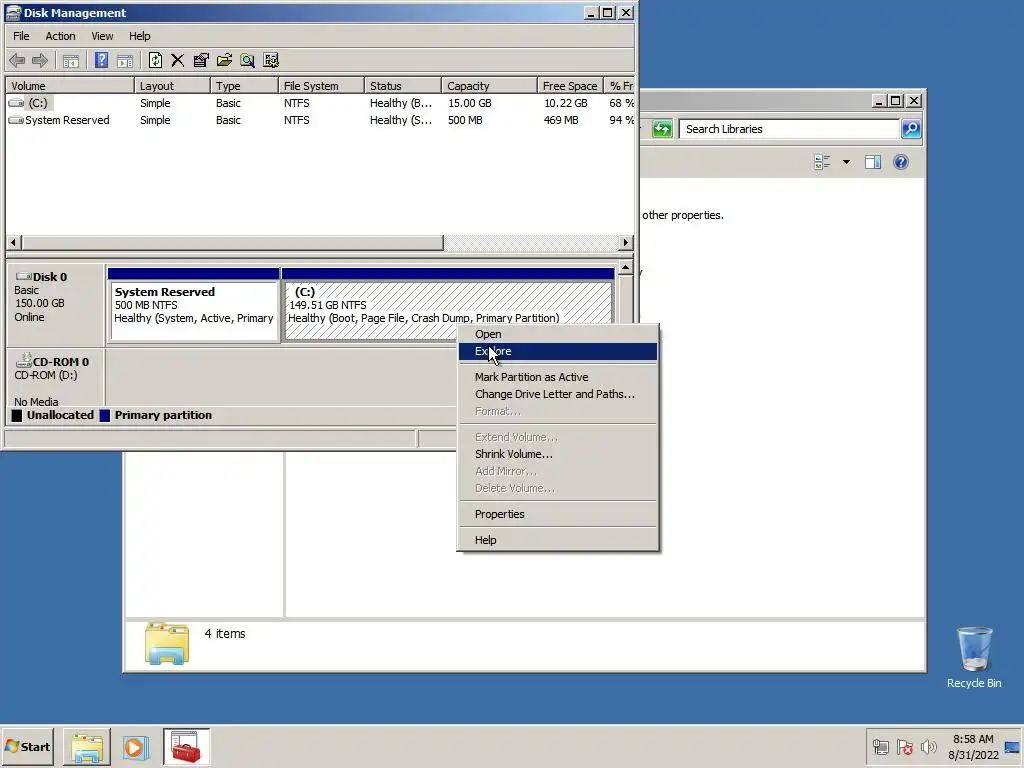Select the System Reserved partition block
Viewport: 1024px width, 768px height.
point(194,304)
